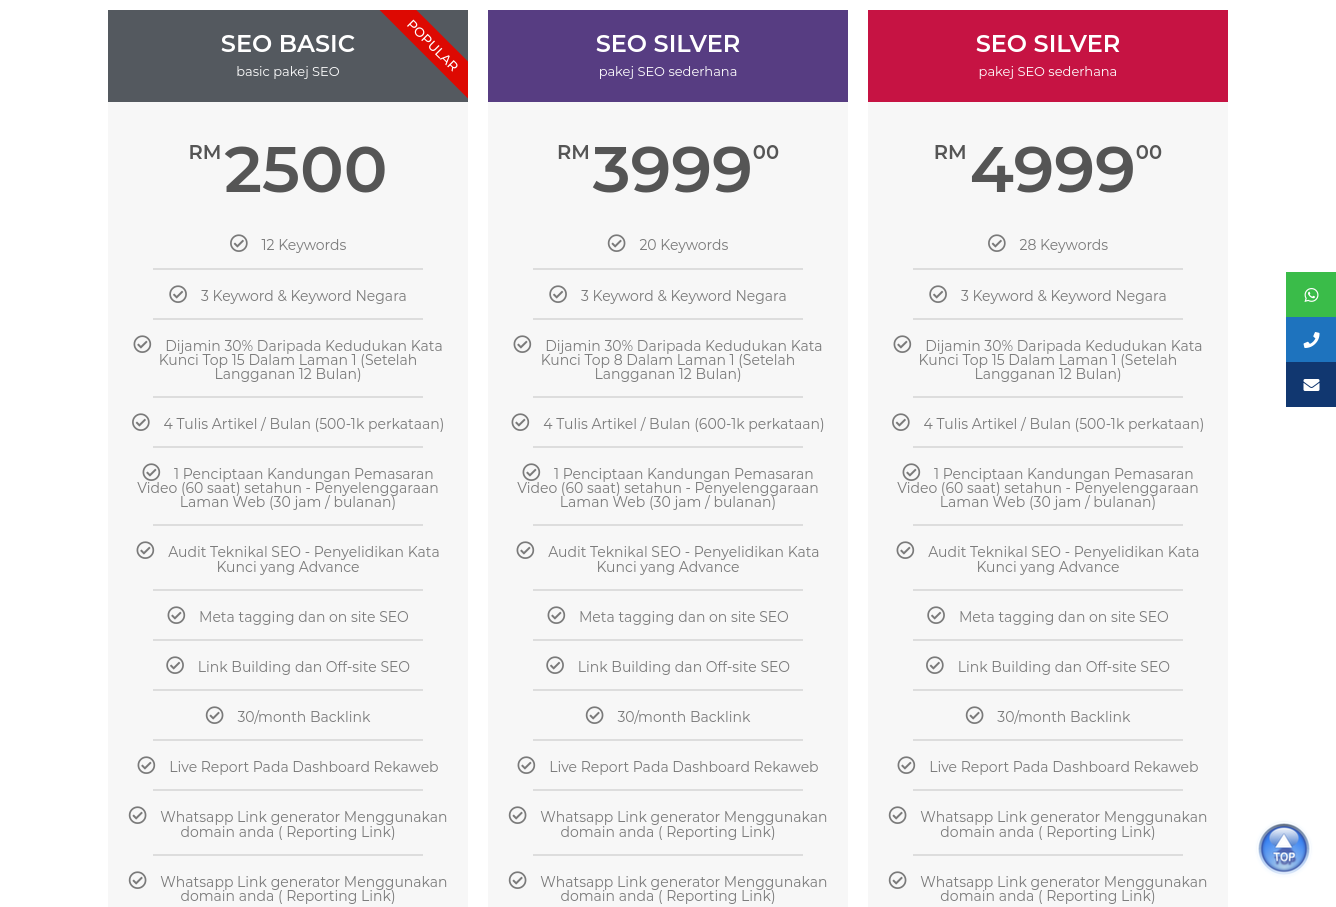Click the RM 3999 price
Viewport: 1336px width, 907px height.
[668, 168]
